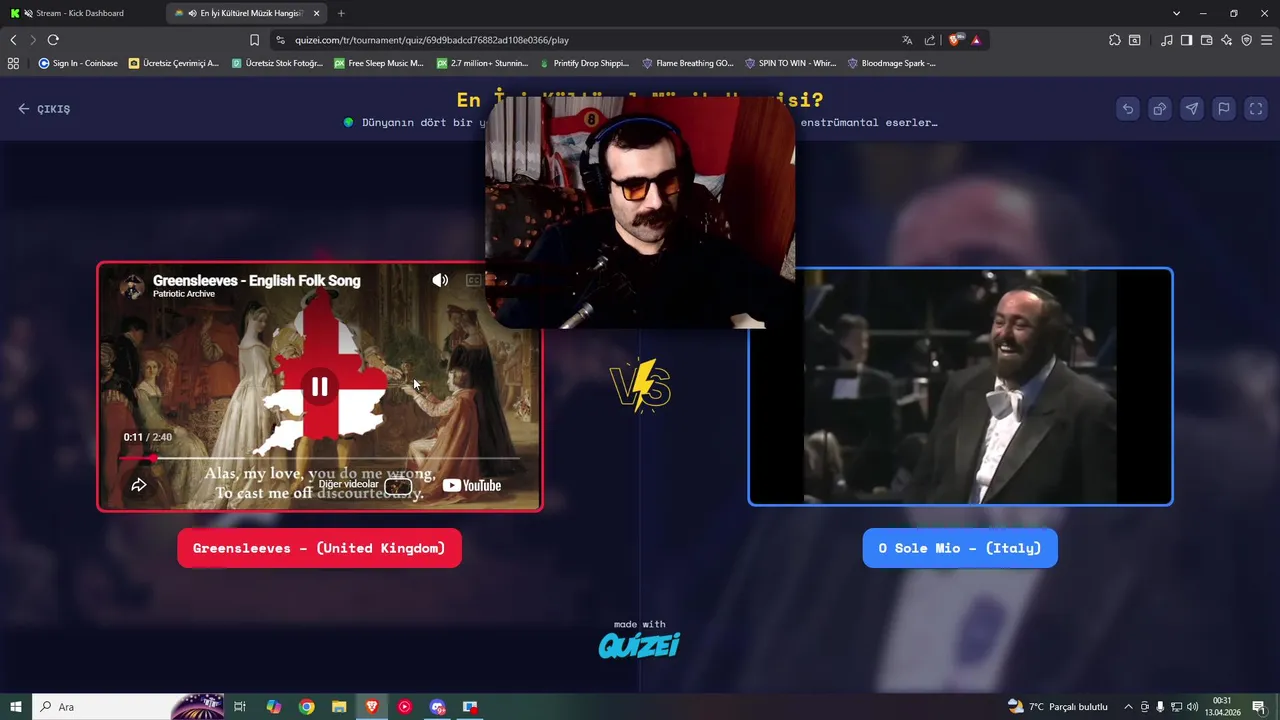Open the page translate icon in address bar
The width and height of the screenshot is (1280, 720).
click(907, 40)
